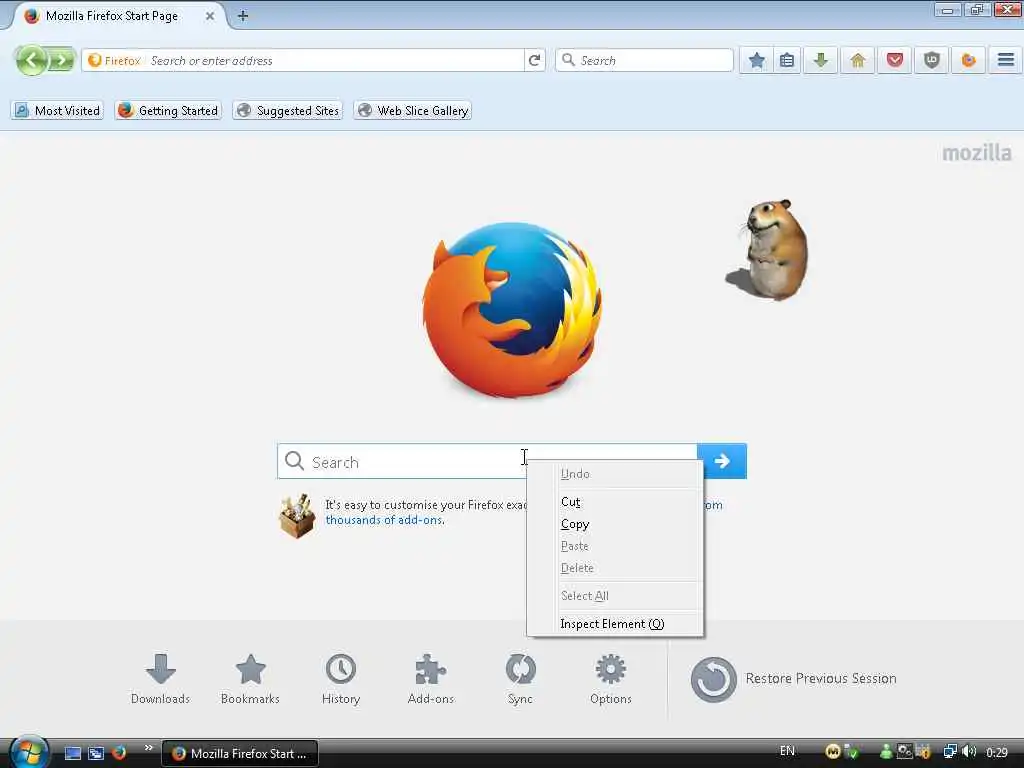
Task: Open the Web Slice Gallery bookmark
Action: (x=413, y=110)
